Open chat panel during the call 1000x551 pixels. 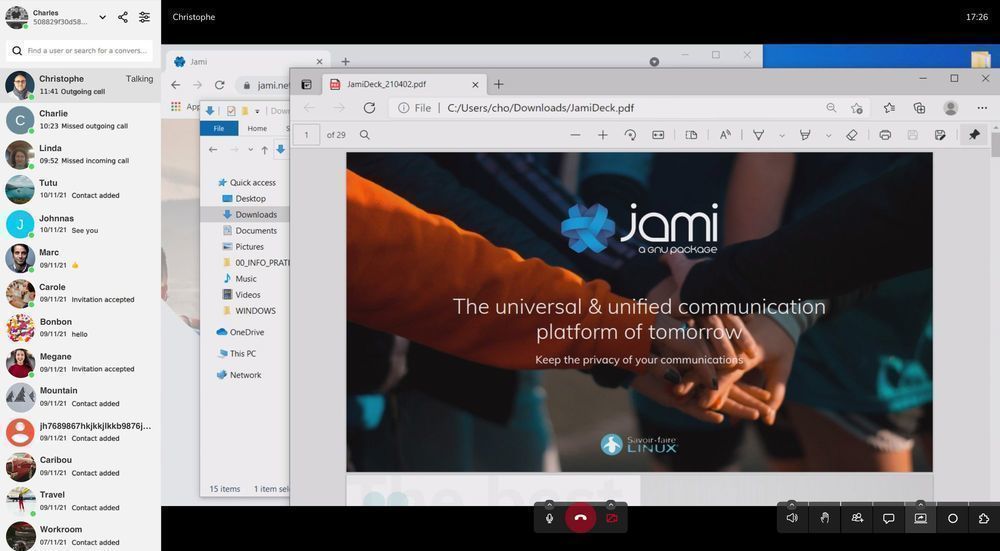pos(888,518)
